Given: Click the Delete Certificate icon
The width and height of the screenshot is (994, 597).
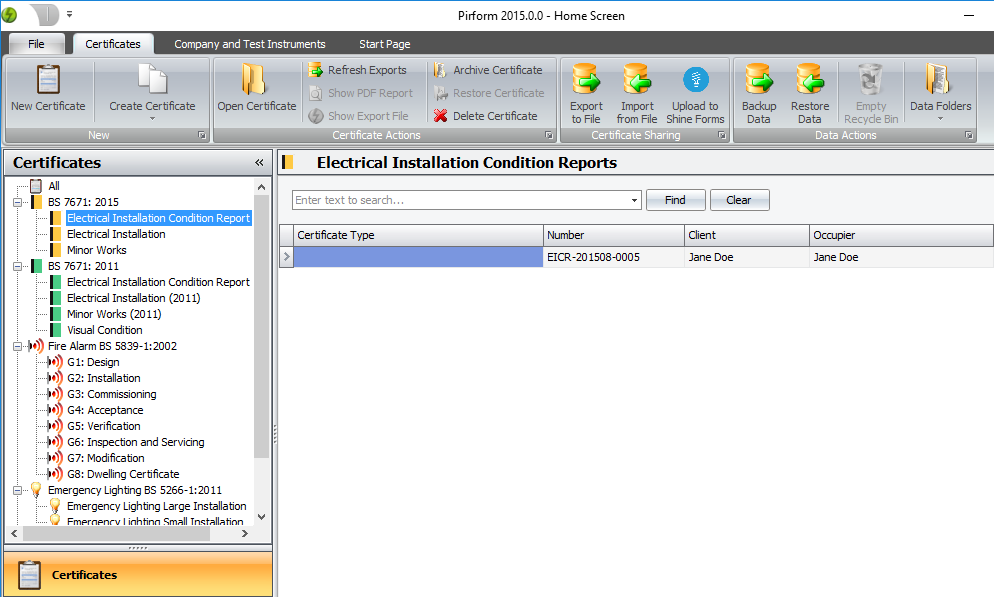Looking at the screenshot, I should pos(441,116).
